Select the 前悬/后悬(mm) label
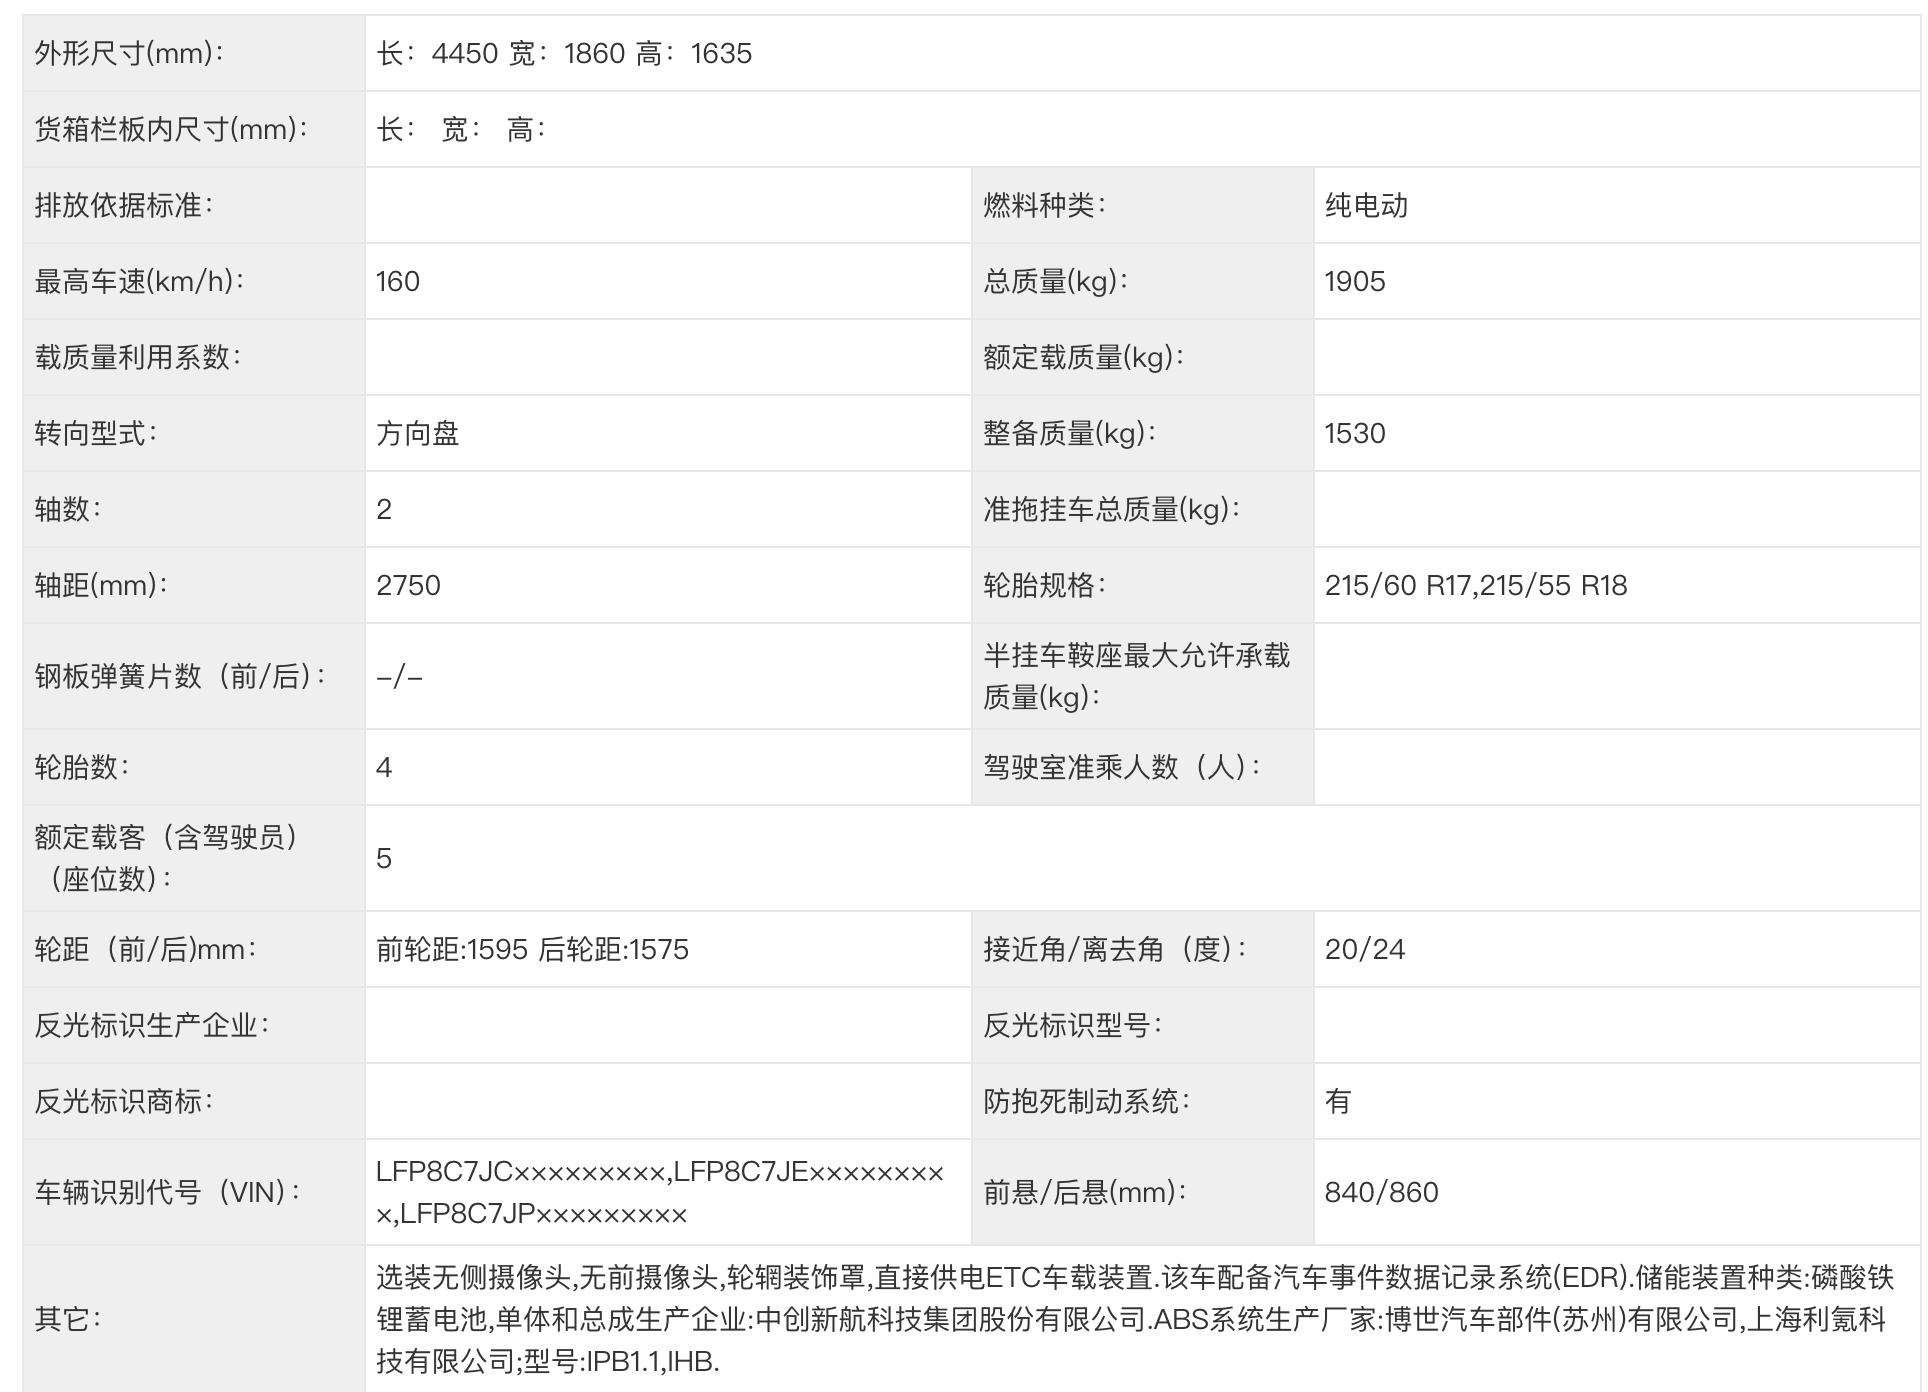 tap(1085, 1192)
